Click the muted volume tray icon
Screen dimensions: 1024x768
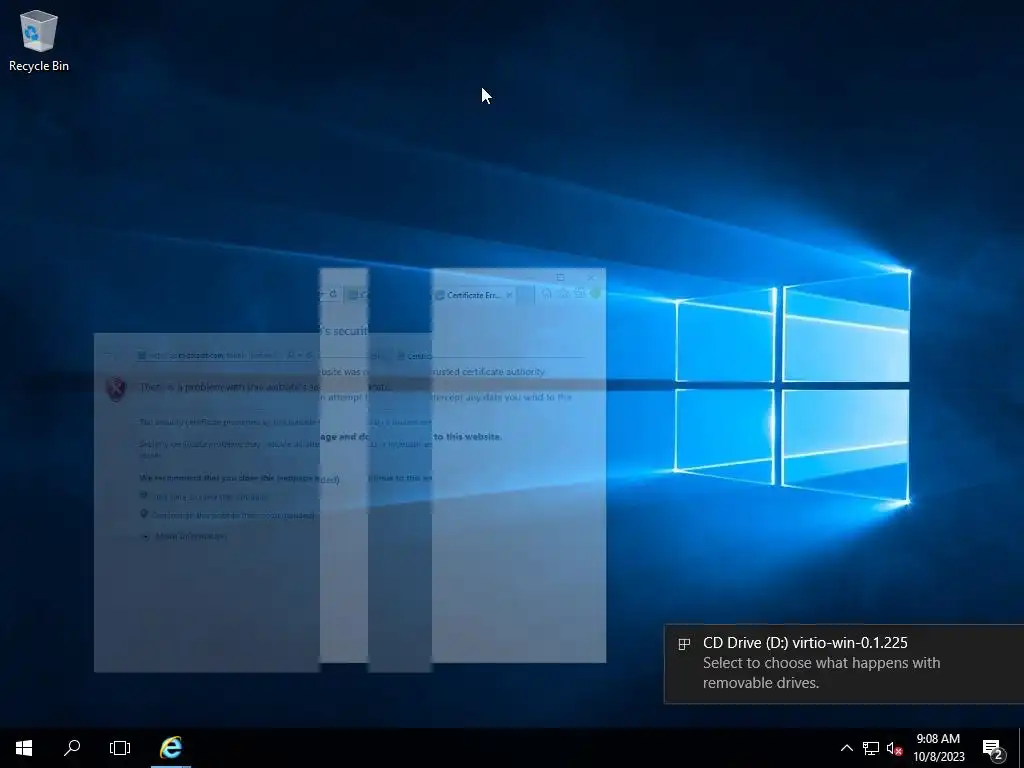click(x=894, y=748)
